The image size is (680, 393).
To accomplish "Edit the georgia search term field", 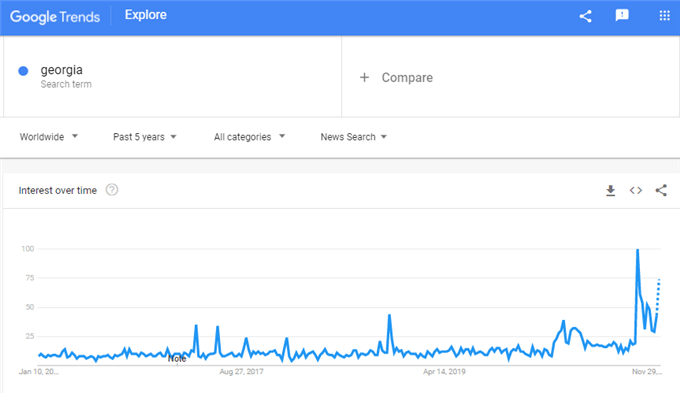I will click(x=173, y=76).
